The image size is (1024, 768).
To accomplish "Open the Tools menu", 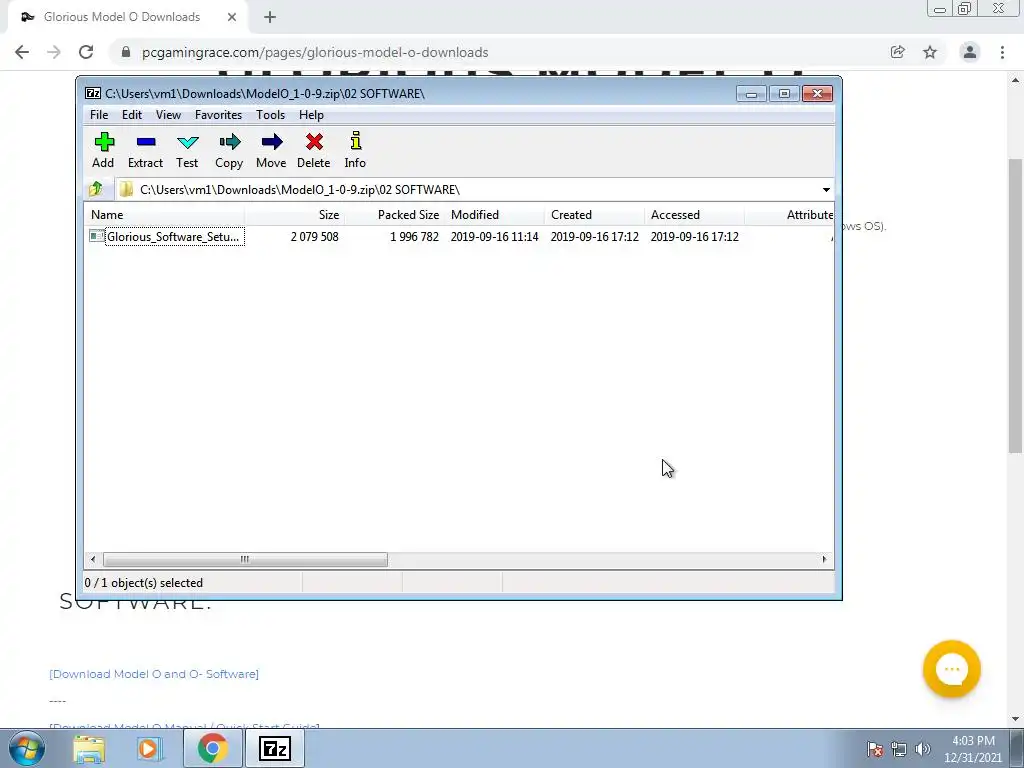I will click(x=270, y=115).
